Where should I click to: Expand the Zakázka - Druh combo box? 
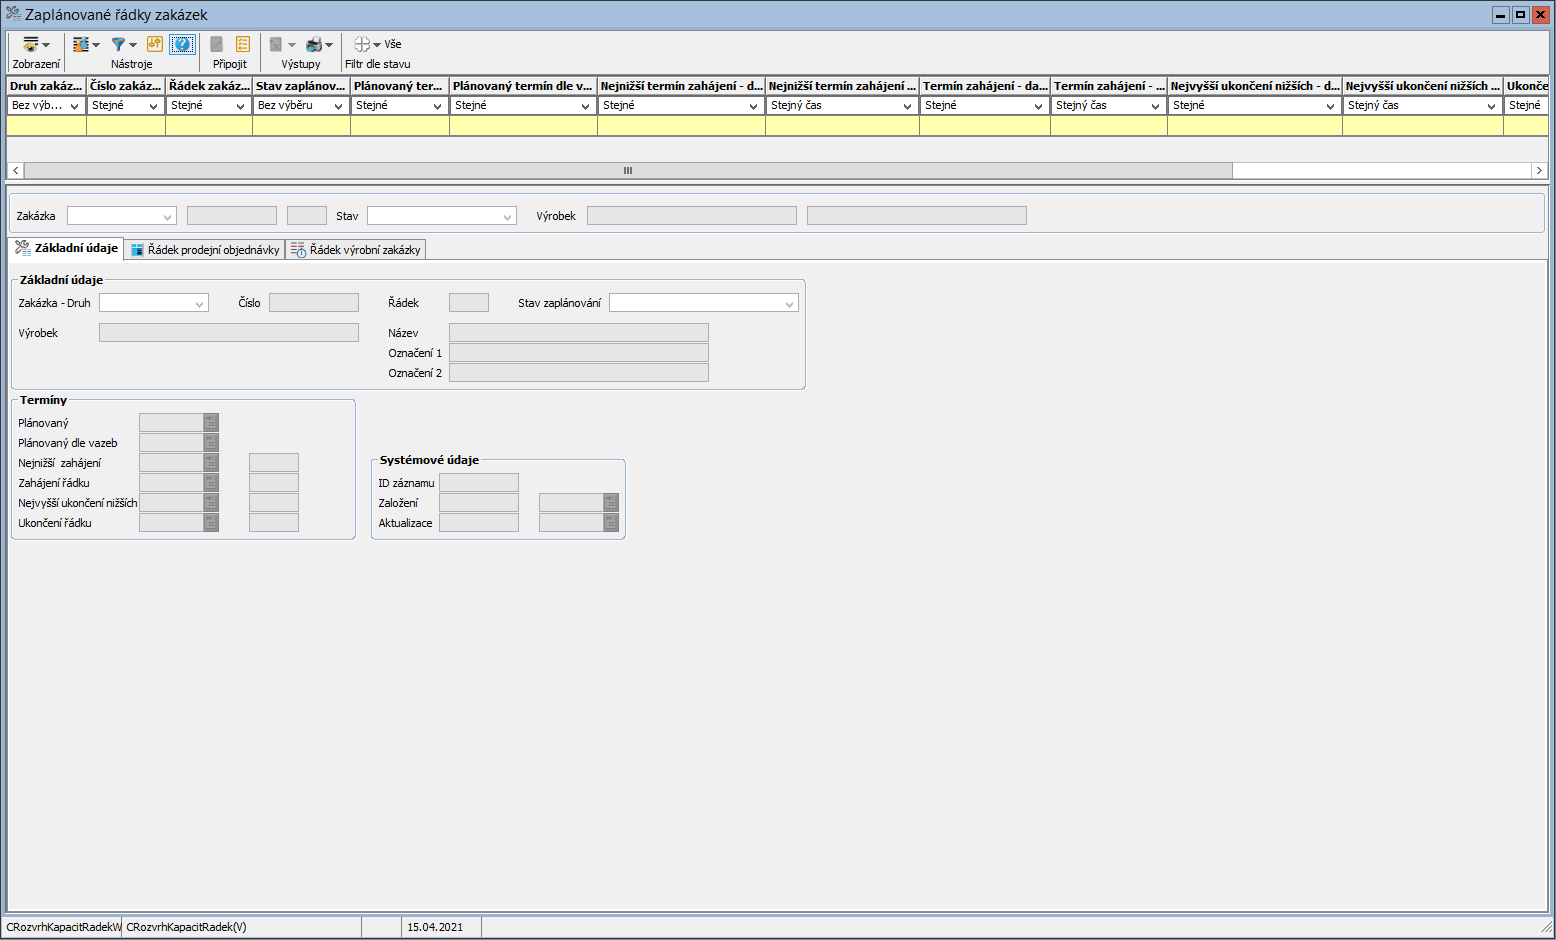pos(199,304)
